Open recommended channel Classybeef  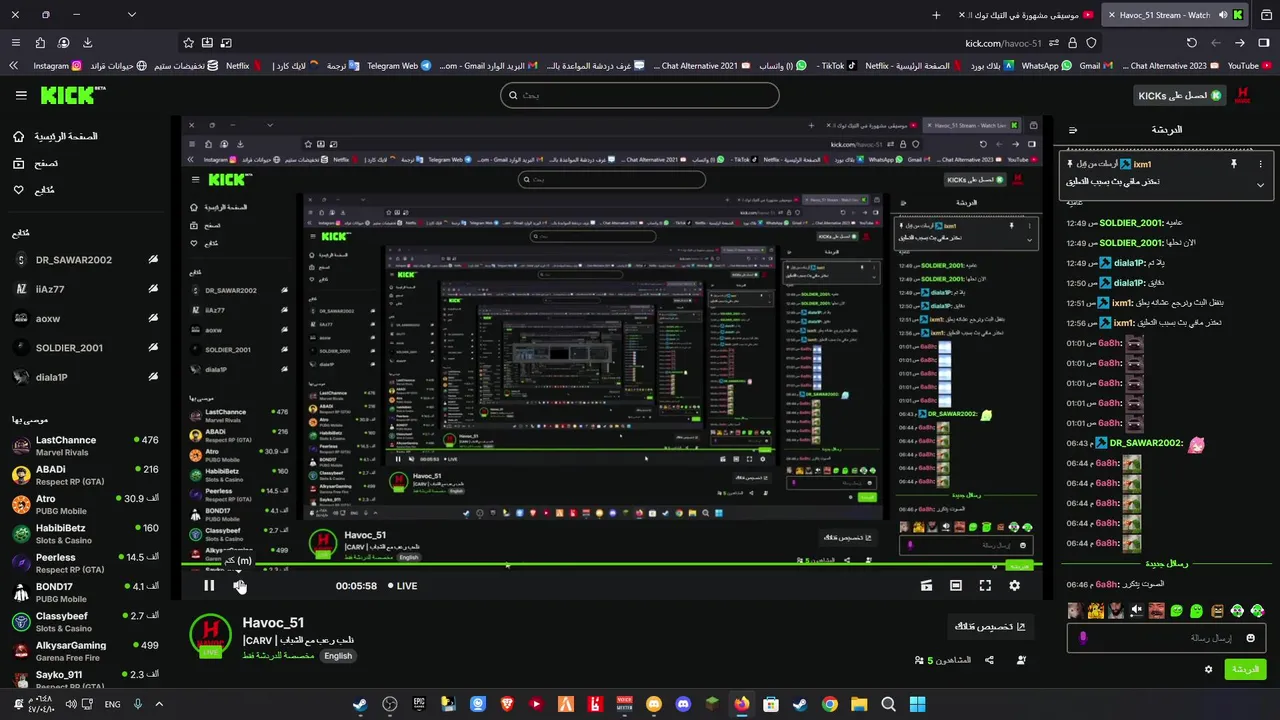coord(87,622)
